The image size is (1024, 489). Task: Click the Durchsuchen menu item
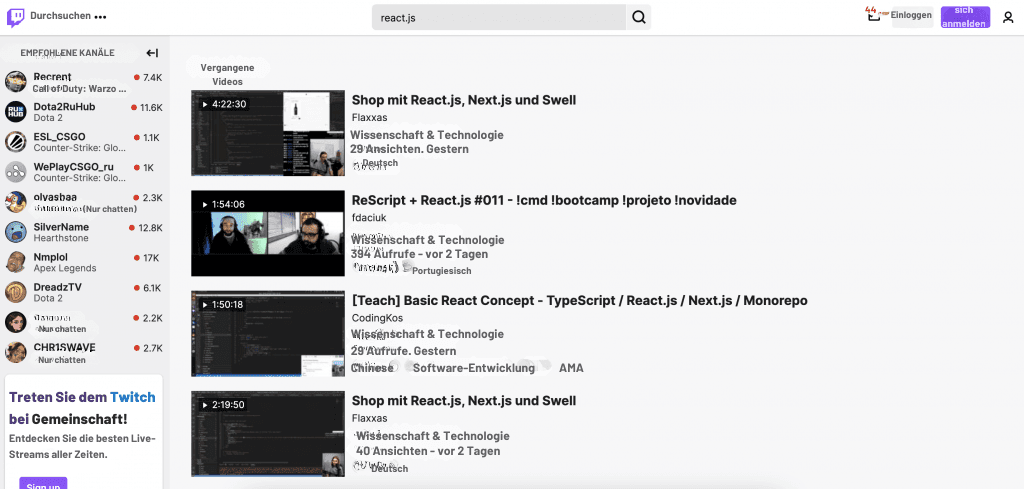[60, 17]
